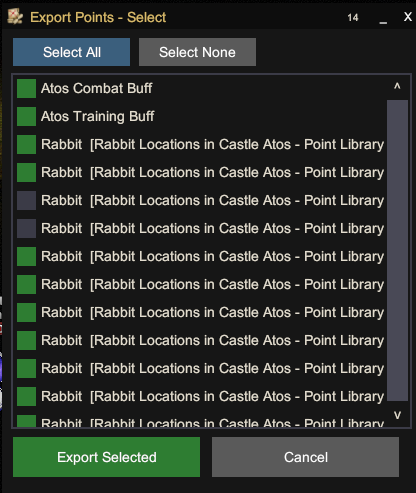Click the number 14 in title bar
Screen dimensions: 416x493
pyautogui.click(x=353, y=17)
